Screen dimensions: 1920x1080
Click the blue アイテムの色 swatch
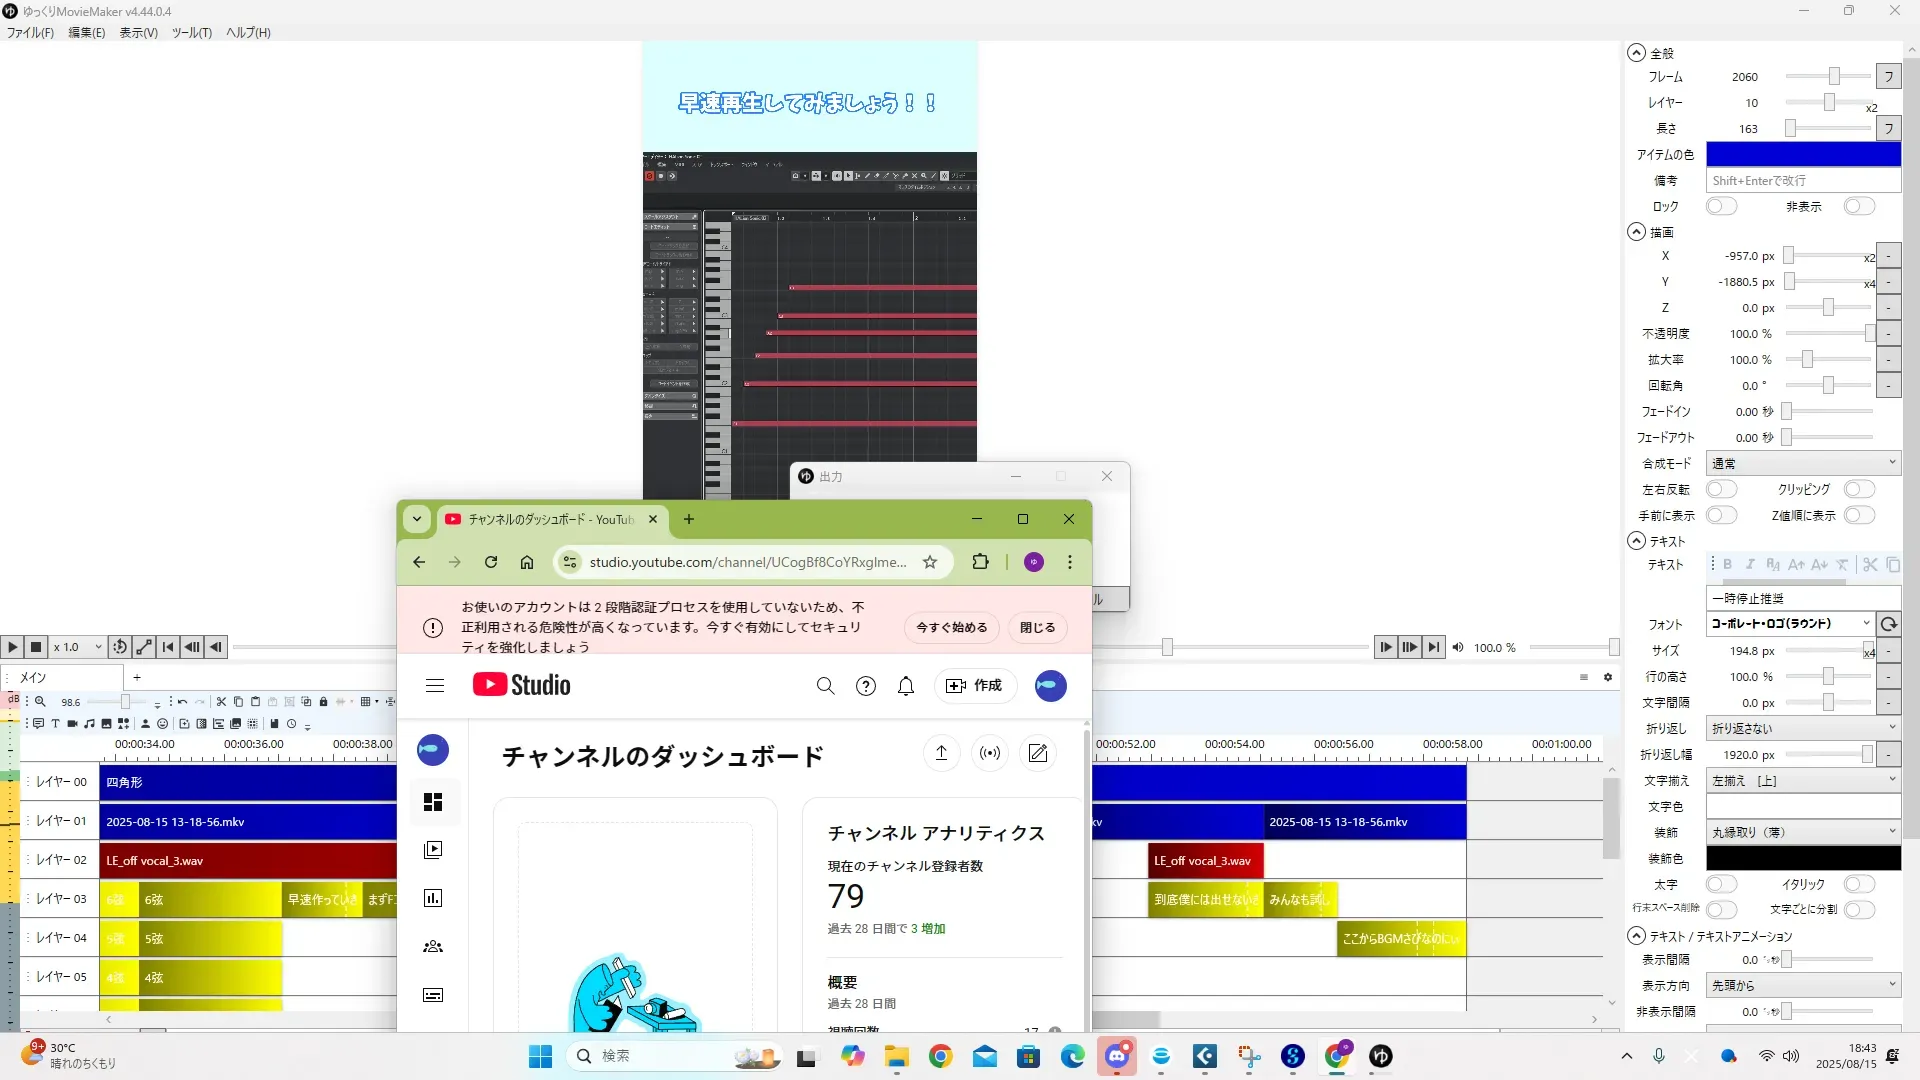click(1802, 154)
